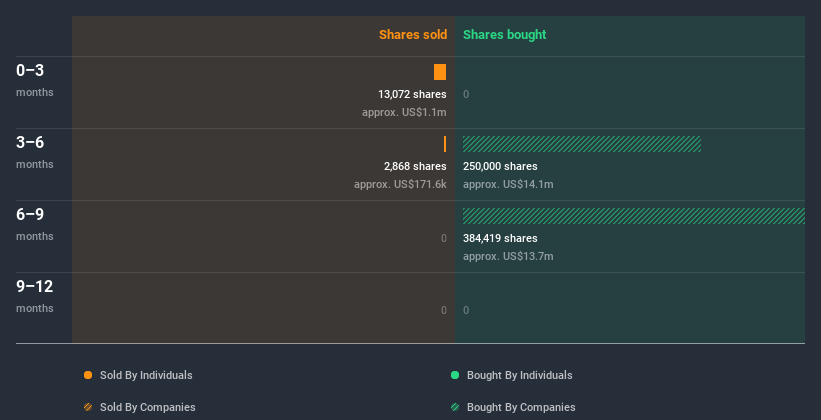Click the striped green 6–9 months bought bar
Screen dimensions: 821x420
[634, 216]
